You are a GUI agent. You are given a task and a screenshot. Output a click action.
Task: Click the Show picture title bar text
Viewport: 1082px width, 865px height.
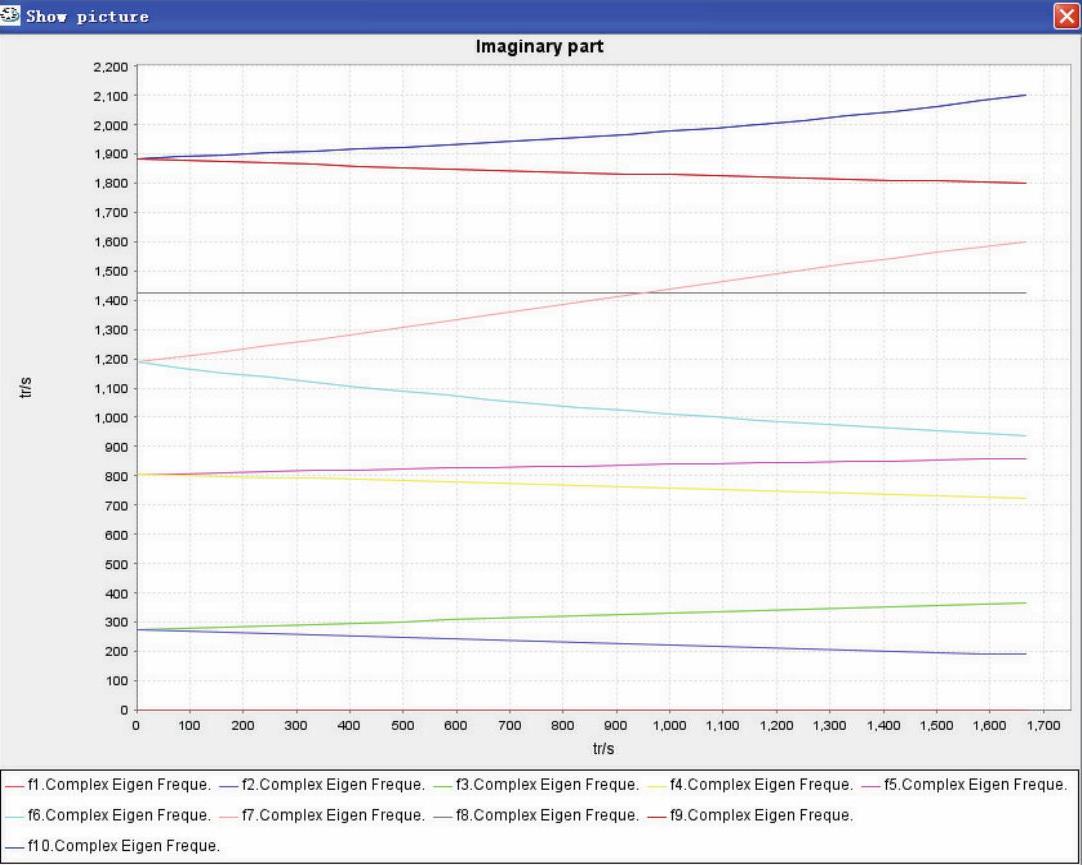click(87, 16)
